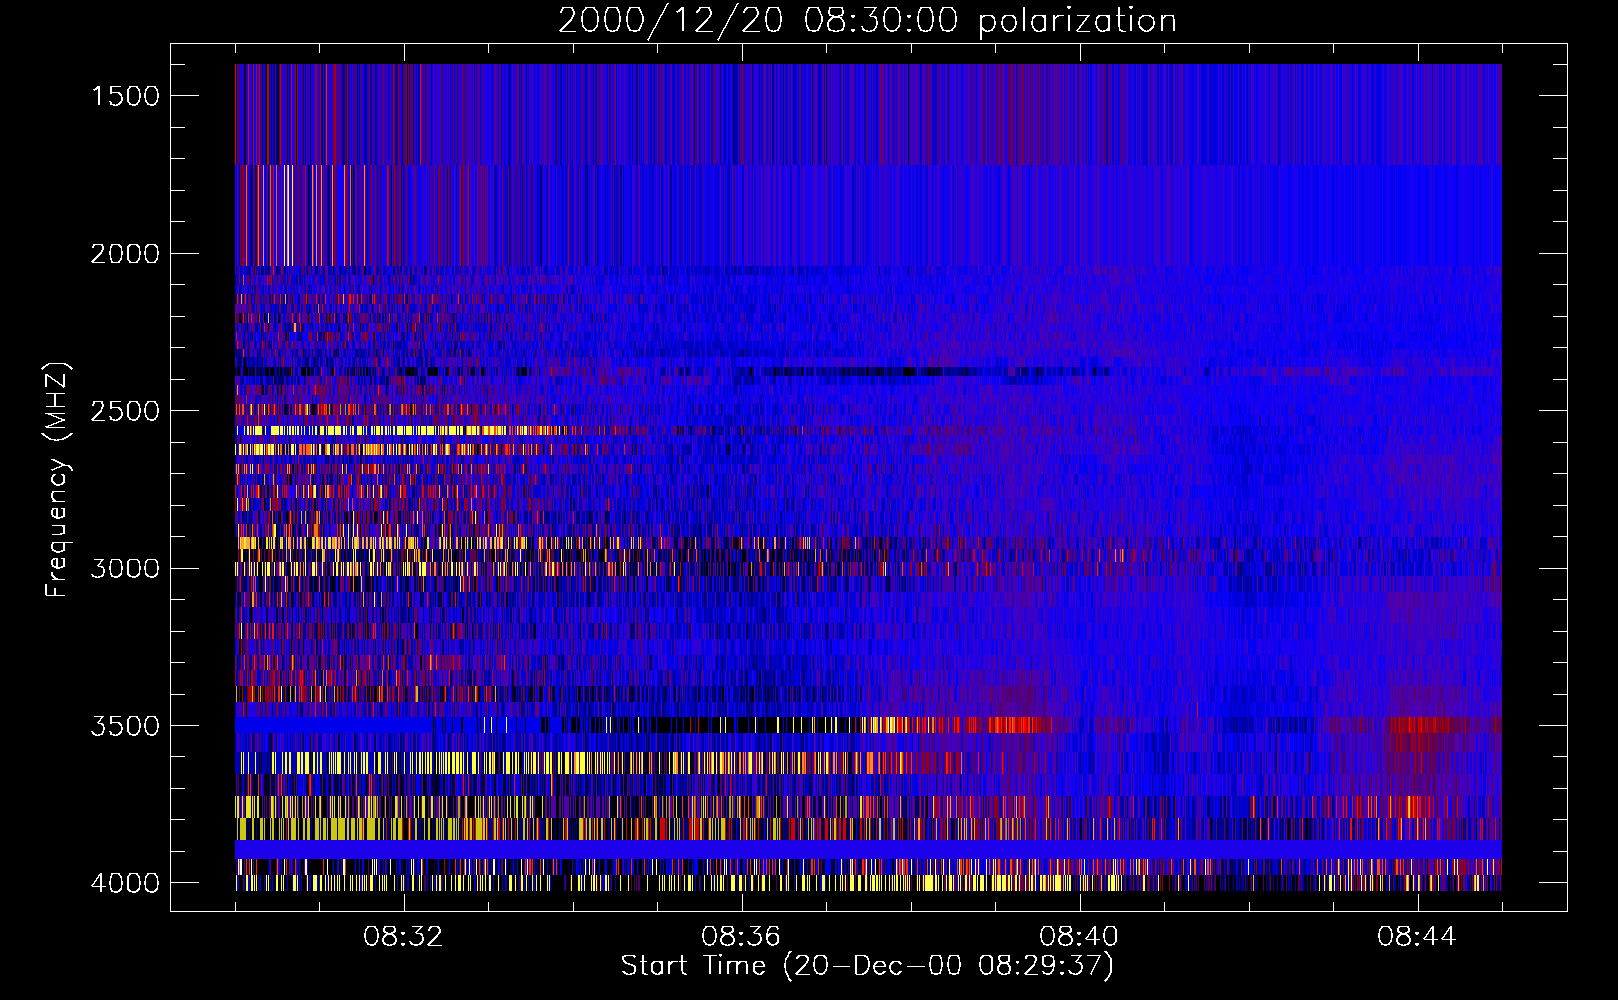The height and width of the screenshot is (1000, 1618).
Task: Select the 3500 frequency axis label
Action: [125, 726]
